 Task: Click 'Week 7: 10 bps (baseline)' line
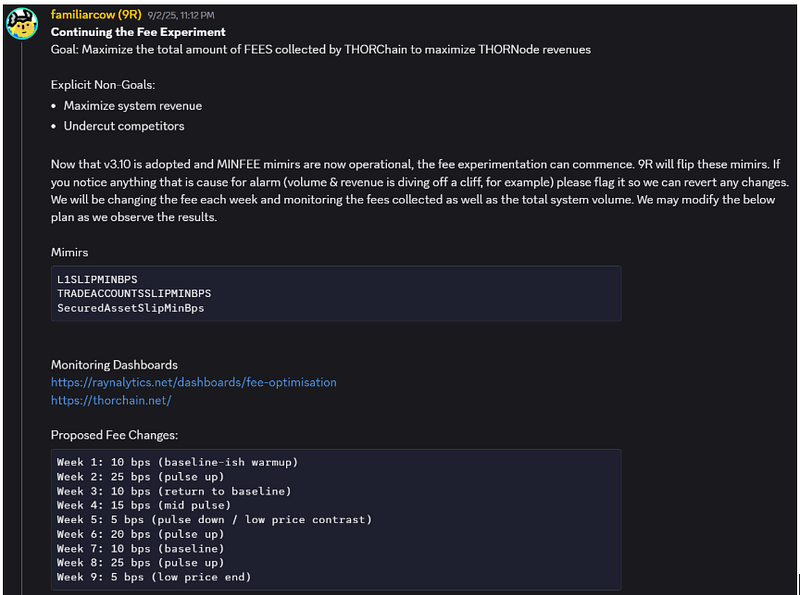pyautogui.click(x=141, y=549)
